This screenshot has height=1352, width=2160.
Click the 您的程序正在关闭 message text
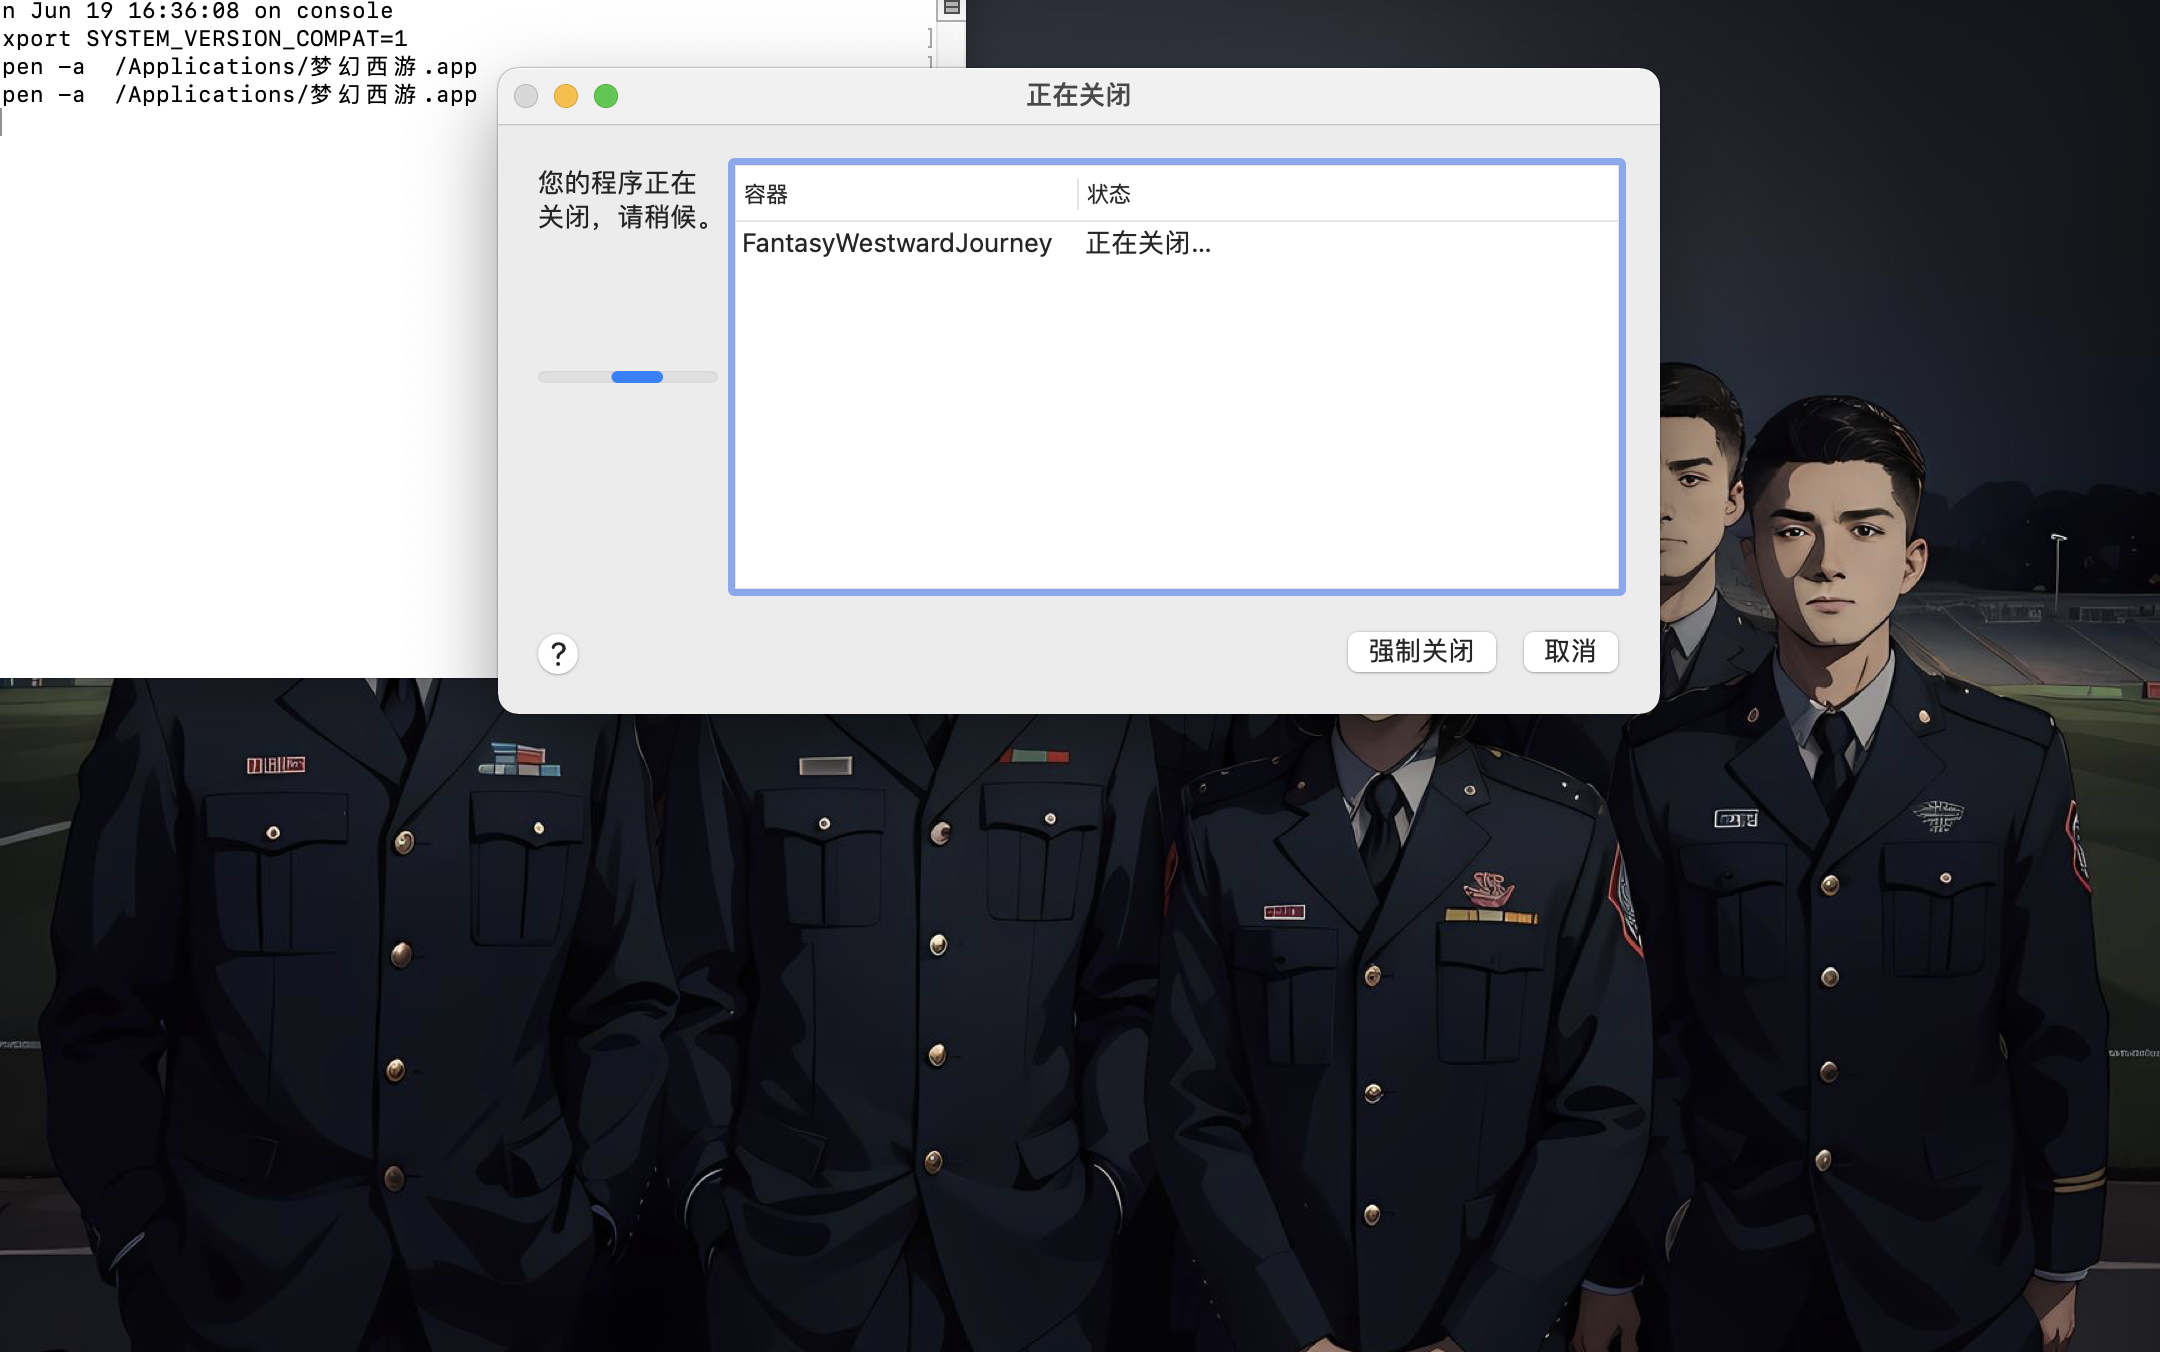626,200
